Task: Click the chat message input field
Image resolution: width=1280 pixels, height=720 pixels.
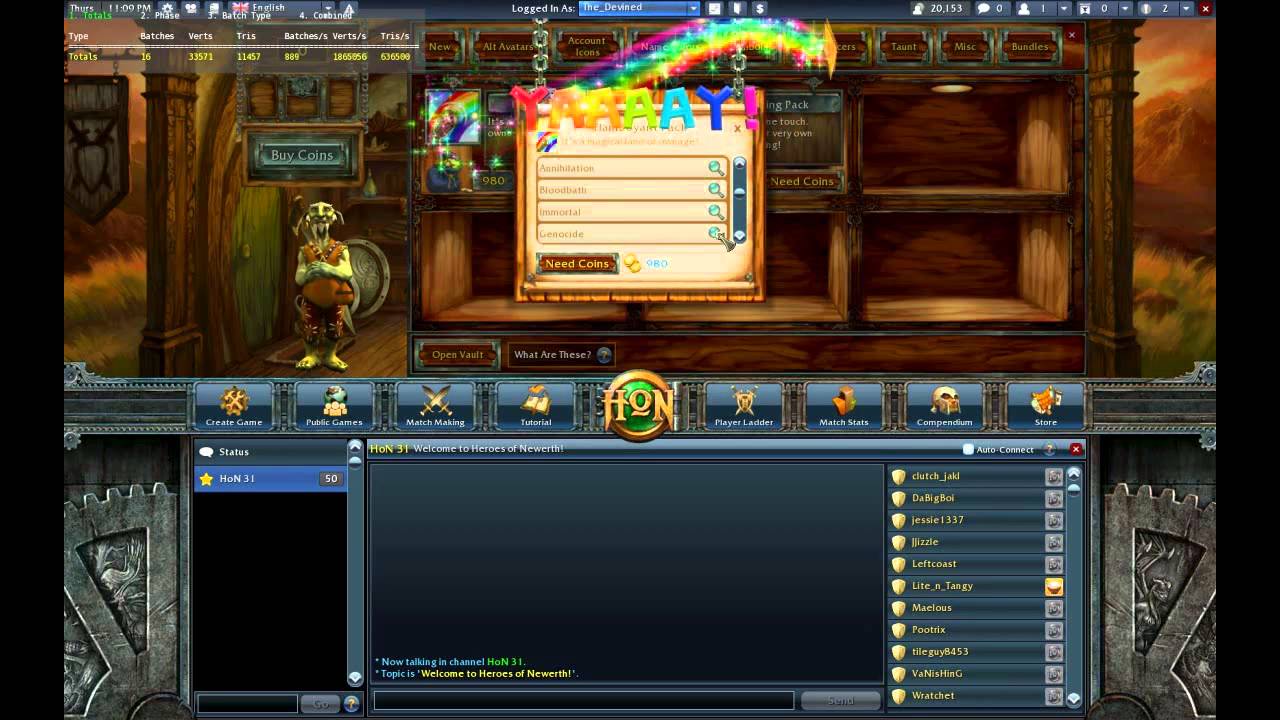Action: [583, 701]
